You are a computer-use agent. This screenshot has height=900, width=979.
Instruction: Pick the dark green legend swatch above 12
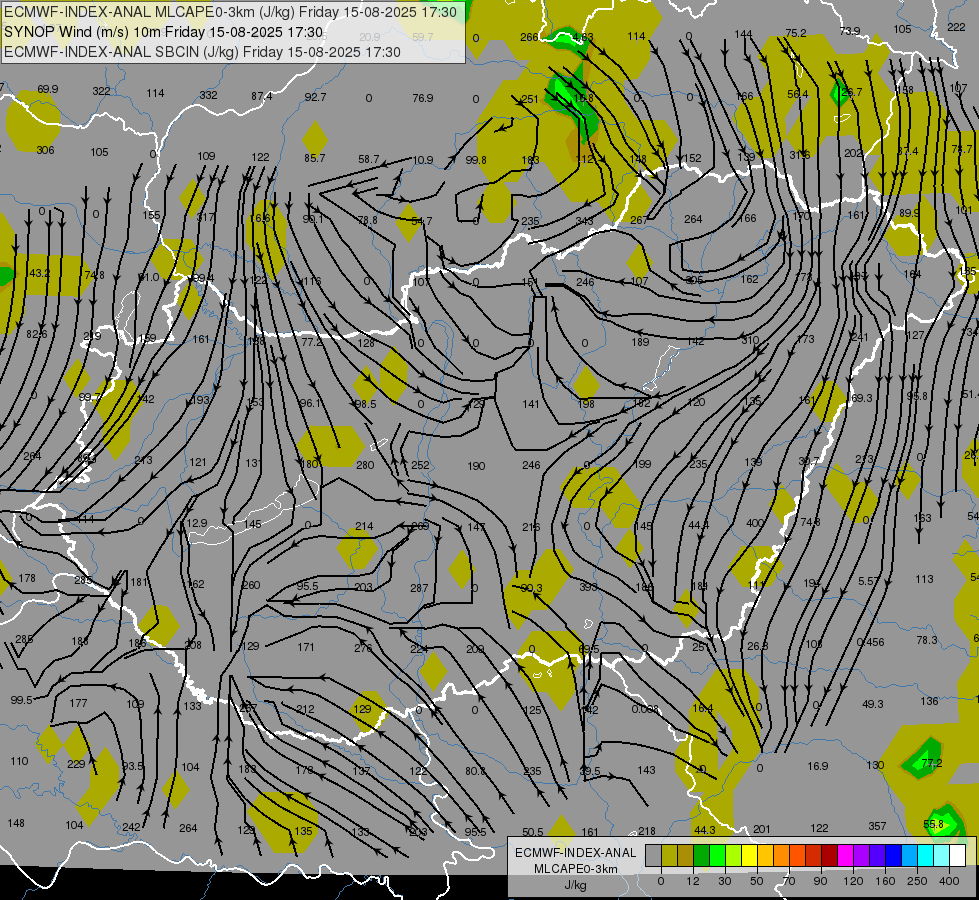tap(701, 856)
